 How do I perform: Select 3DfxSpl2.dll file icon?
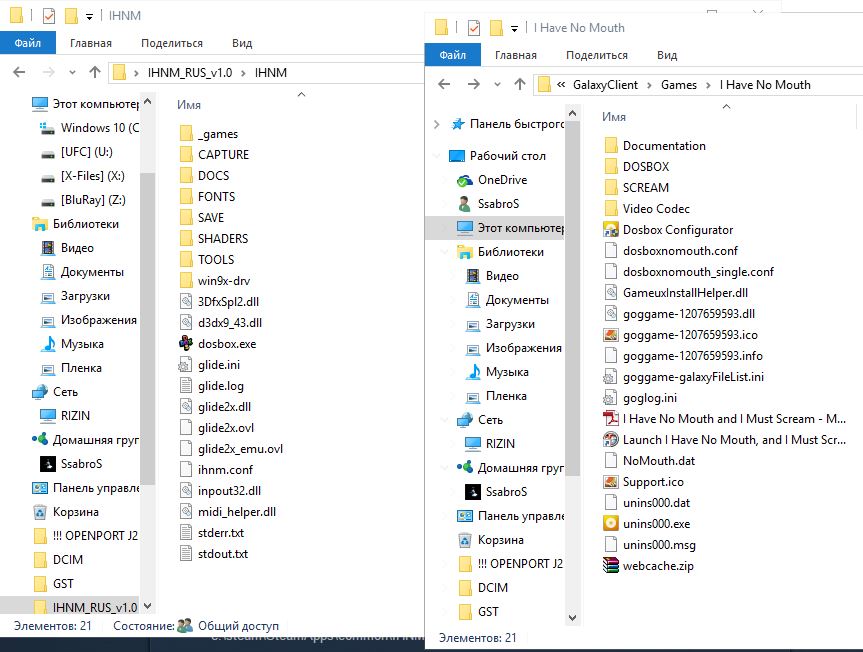tap(186, 302)
